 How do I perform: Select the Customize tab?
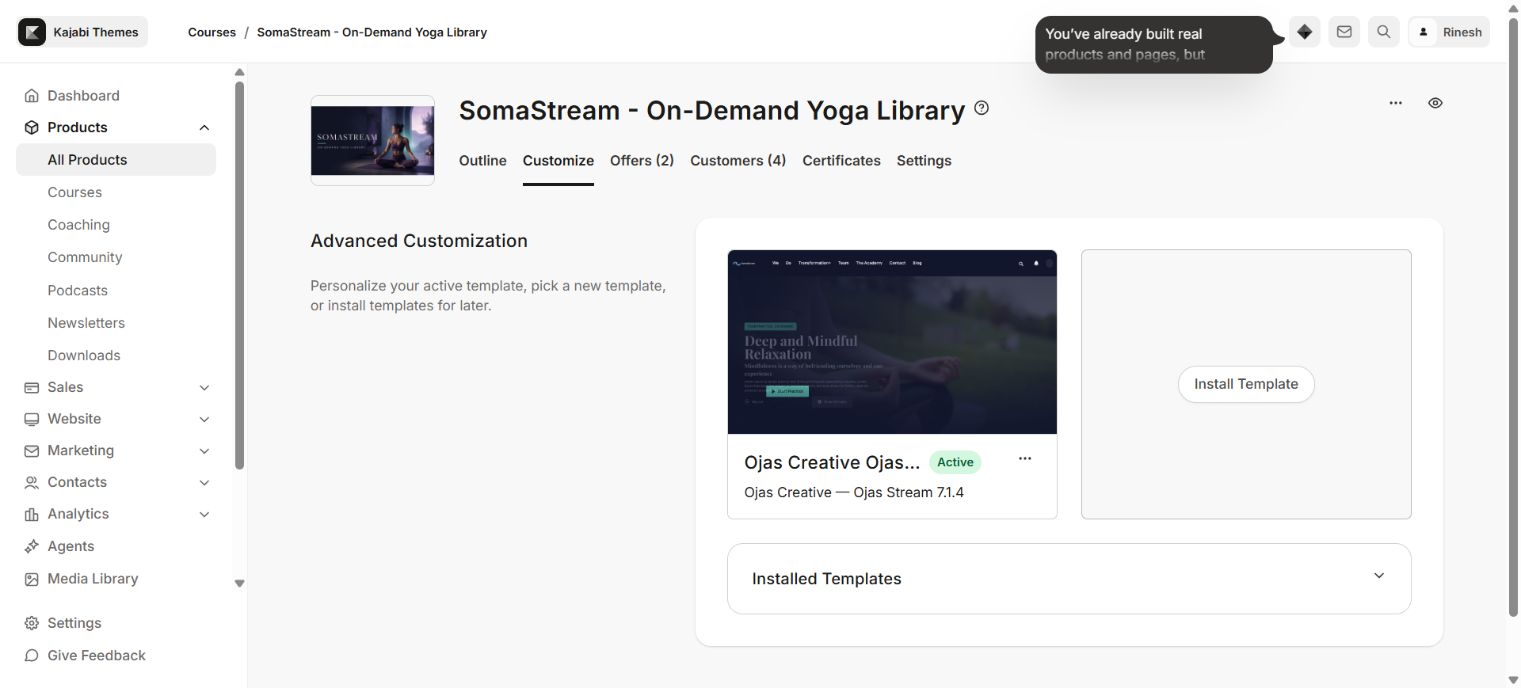point(558,160)
